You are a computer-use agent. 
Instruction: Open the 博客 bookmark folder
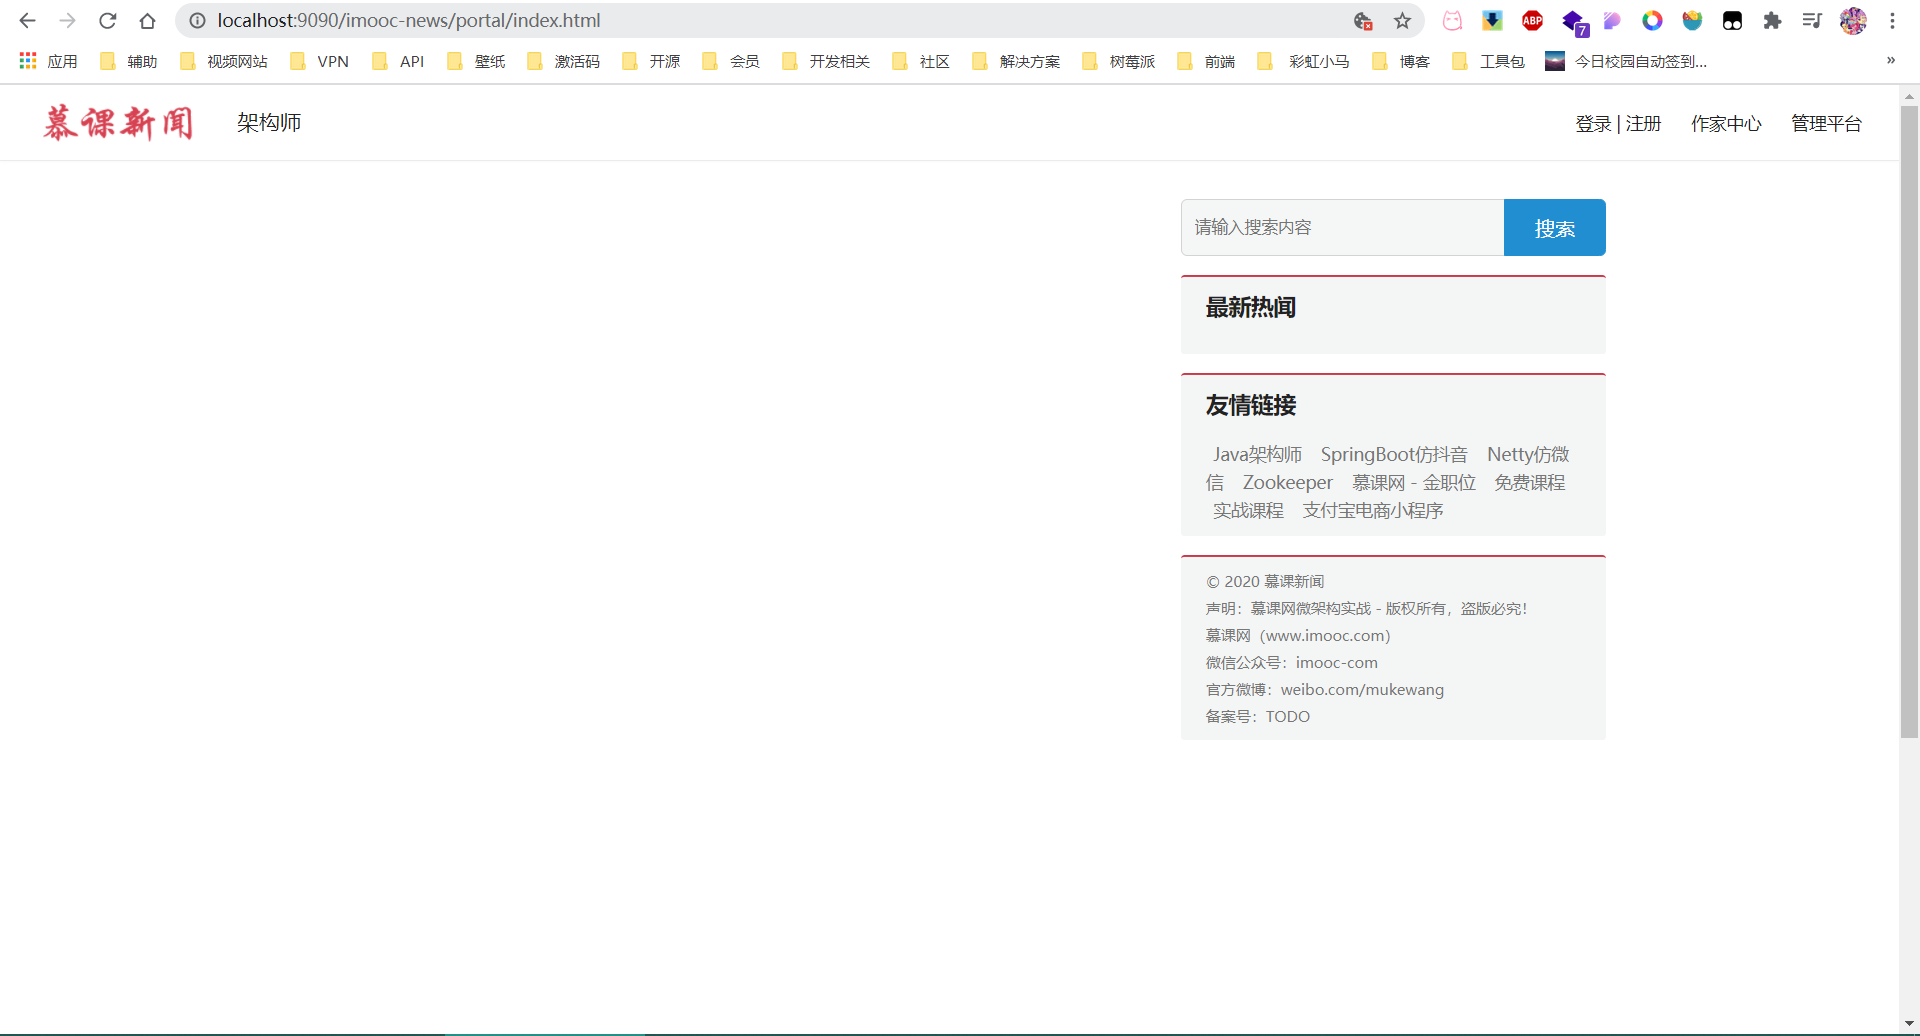tap(1401, 61)
